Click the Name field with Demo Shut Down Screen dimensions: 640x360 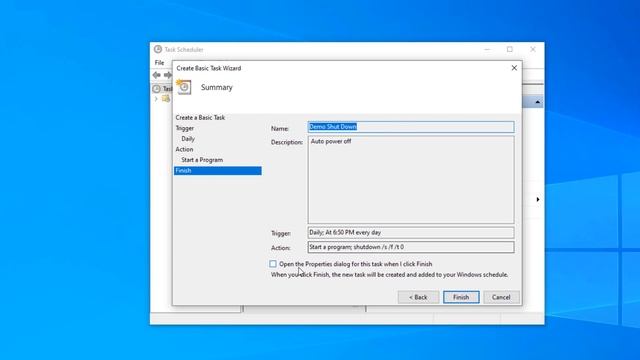(411, 127)
